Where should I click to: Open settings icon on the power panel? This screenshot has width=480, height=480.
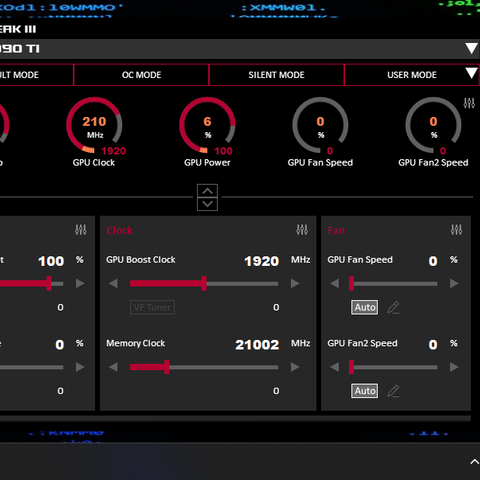81,230
